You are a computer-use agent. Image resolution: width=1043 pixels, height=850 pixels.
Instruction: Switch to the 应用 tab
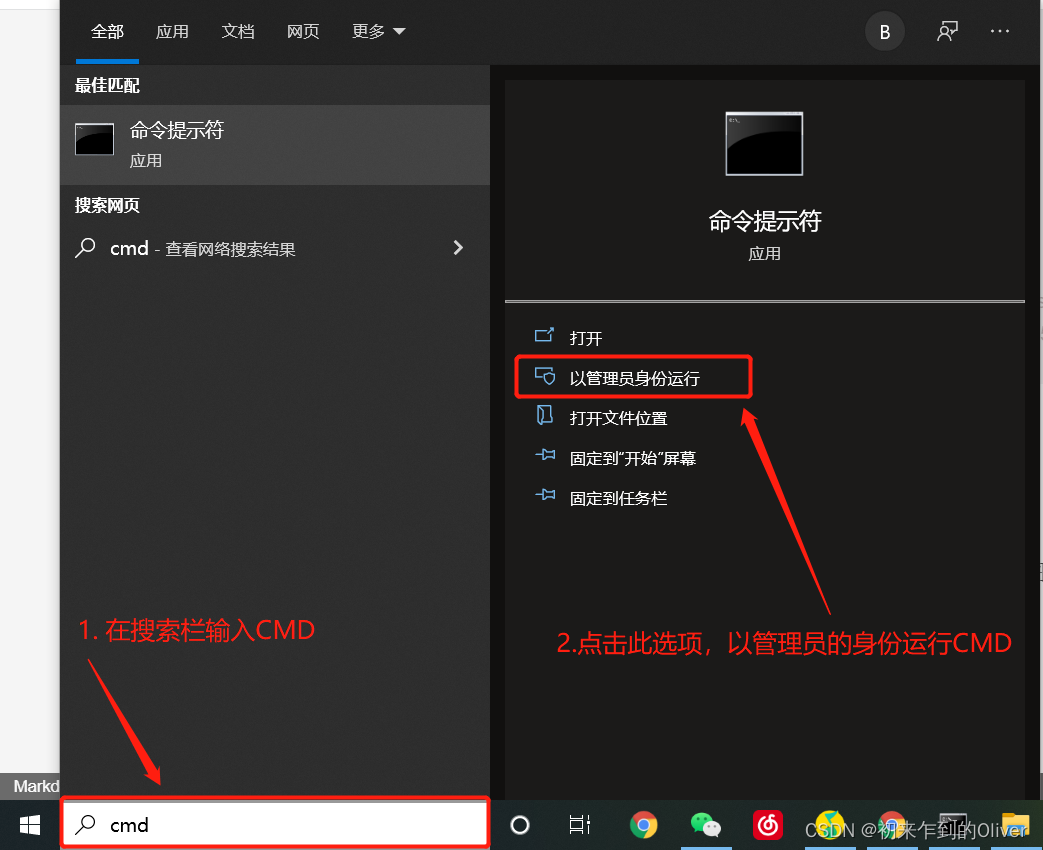pyautogui.click(x=172, y=31)
